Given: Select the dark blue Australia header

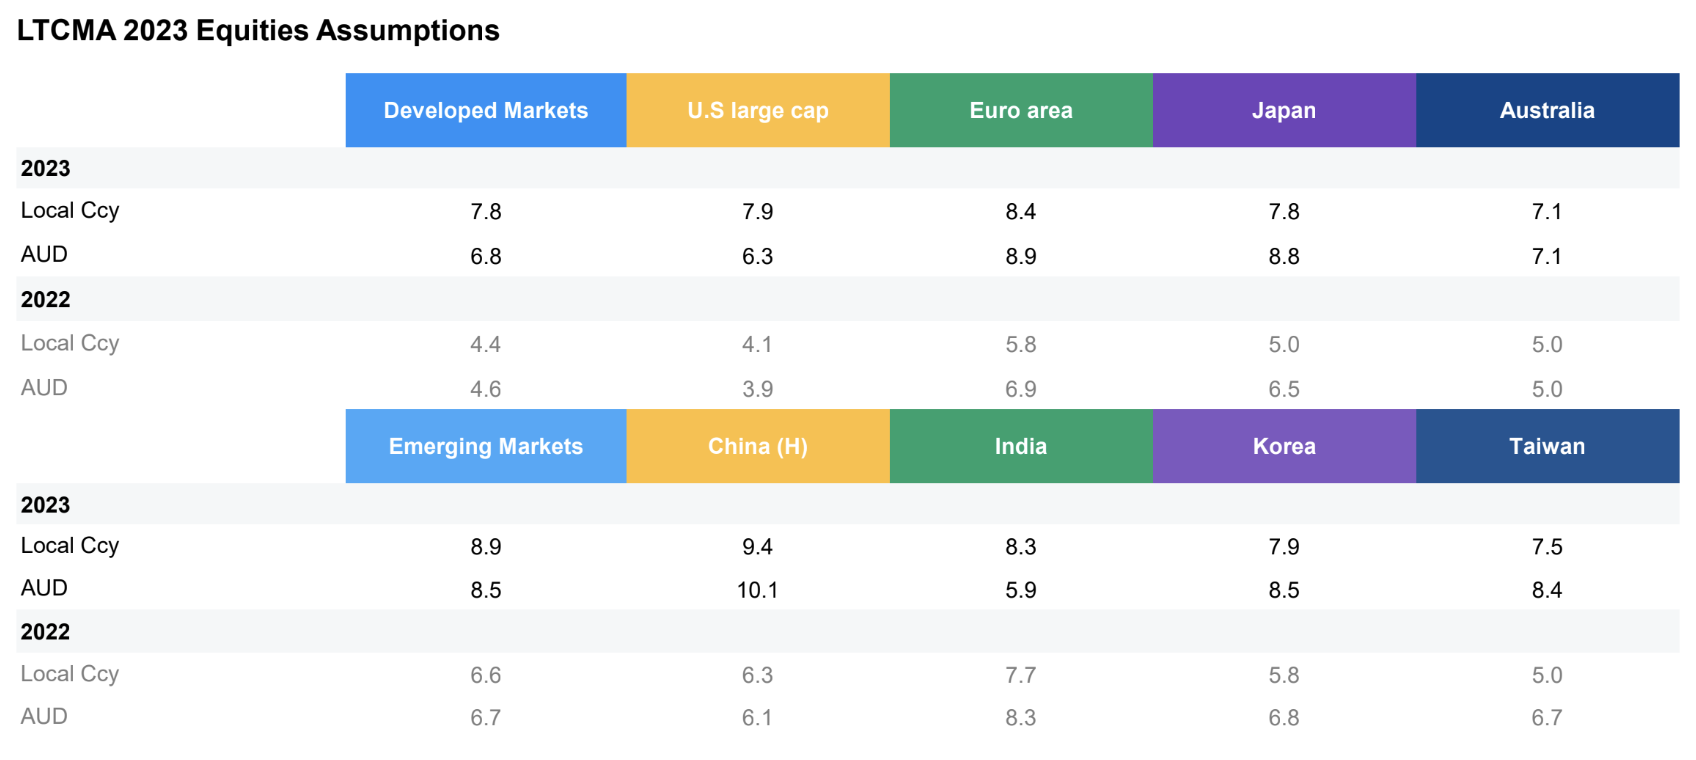Looking at the screenshot, I should tap(1547, 111).
